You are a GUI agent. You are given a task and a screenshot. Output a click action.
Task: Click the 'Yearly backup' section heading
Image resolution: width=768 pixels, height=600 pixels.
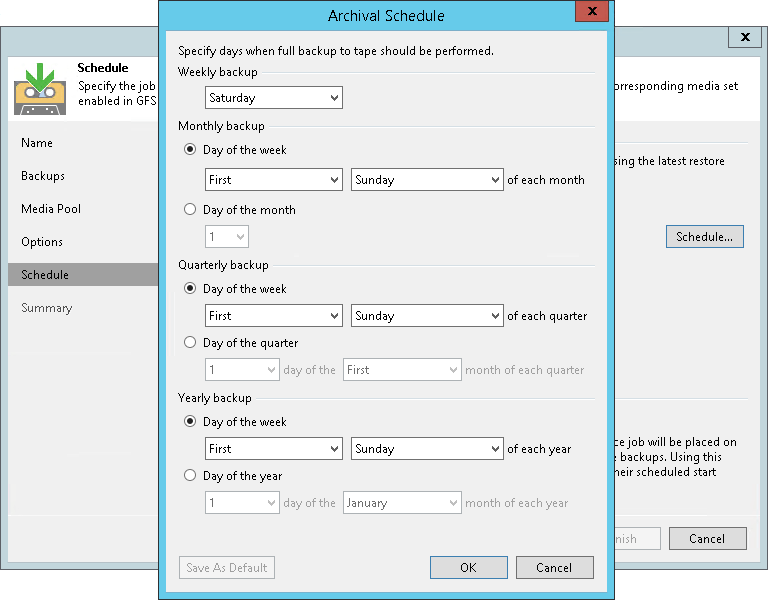pos(215,398)
